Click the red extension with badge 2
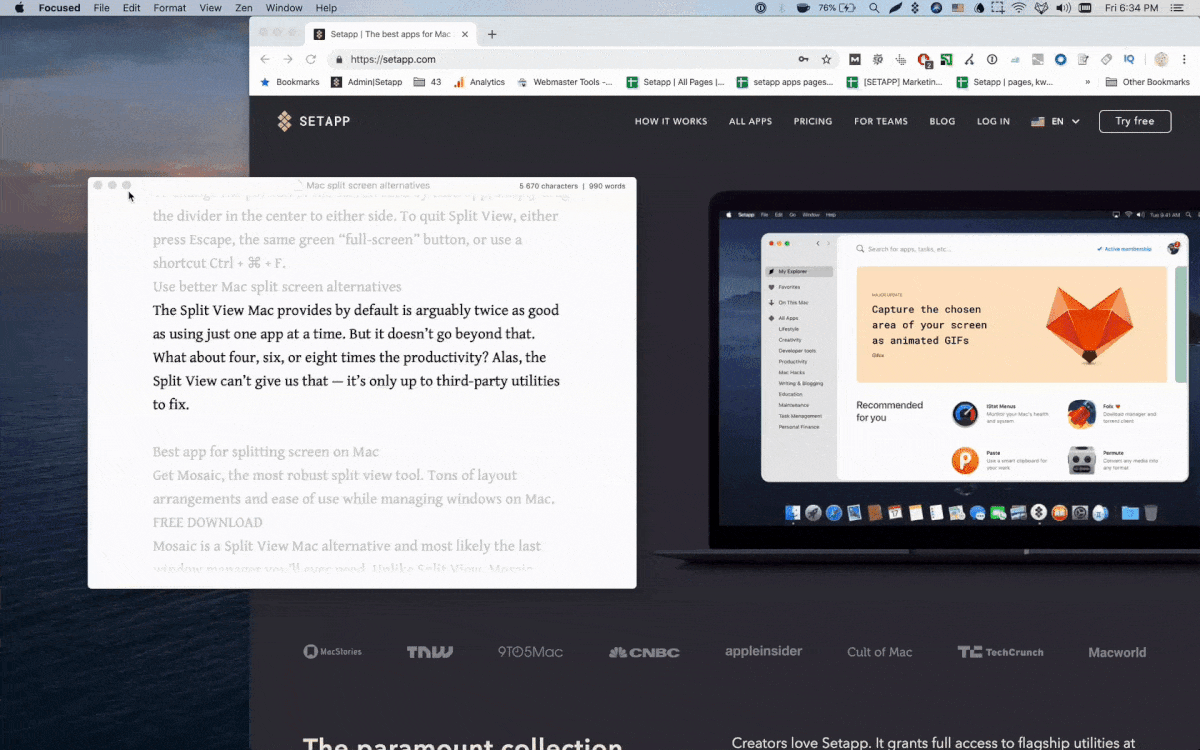The image size is (1200, 750). coord(924,60)
